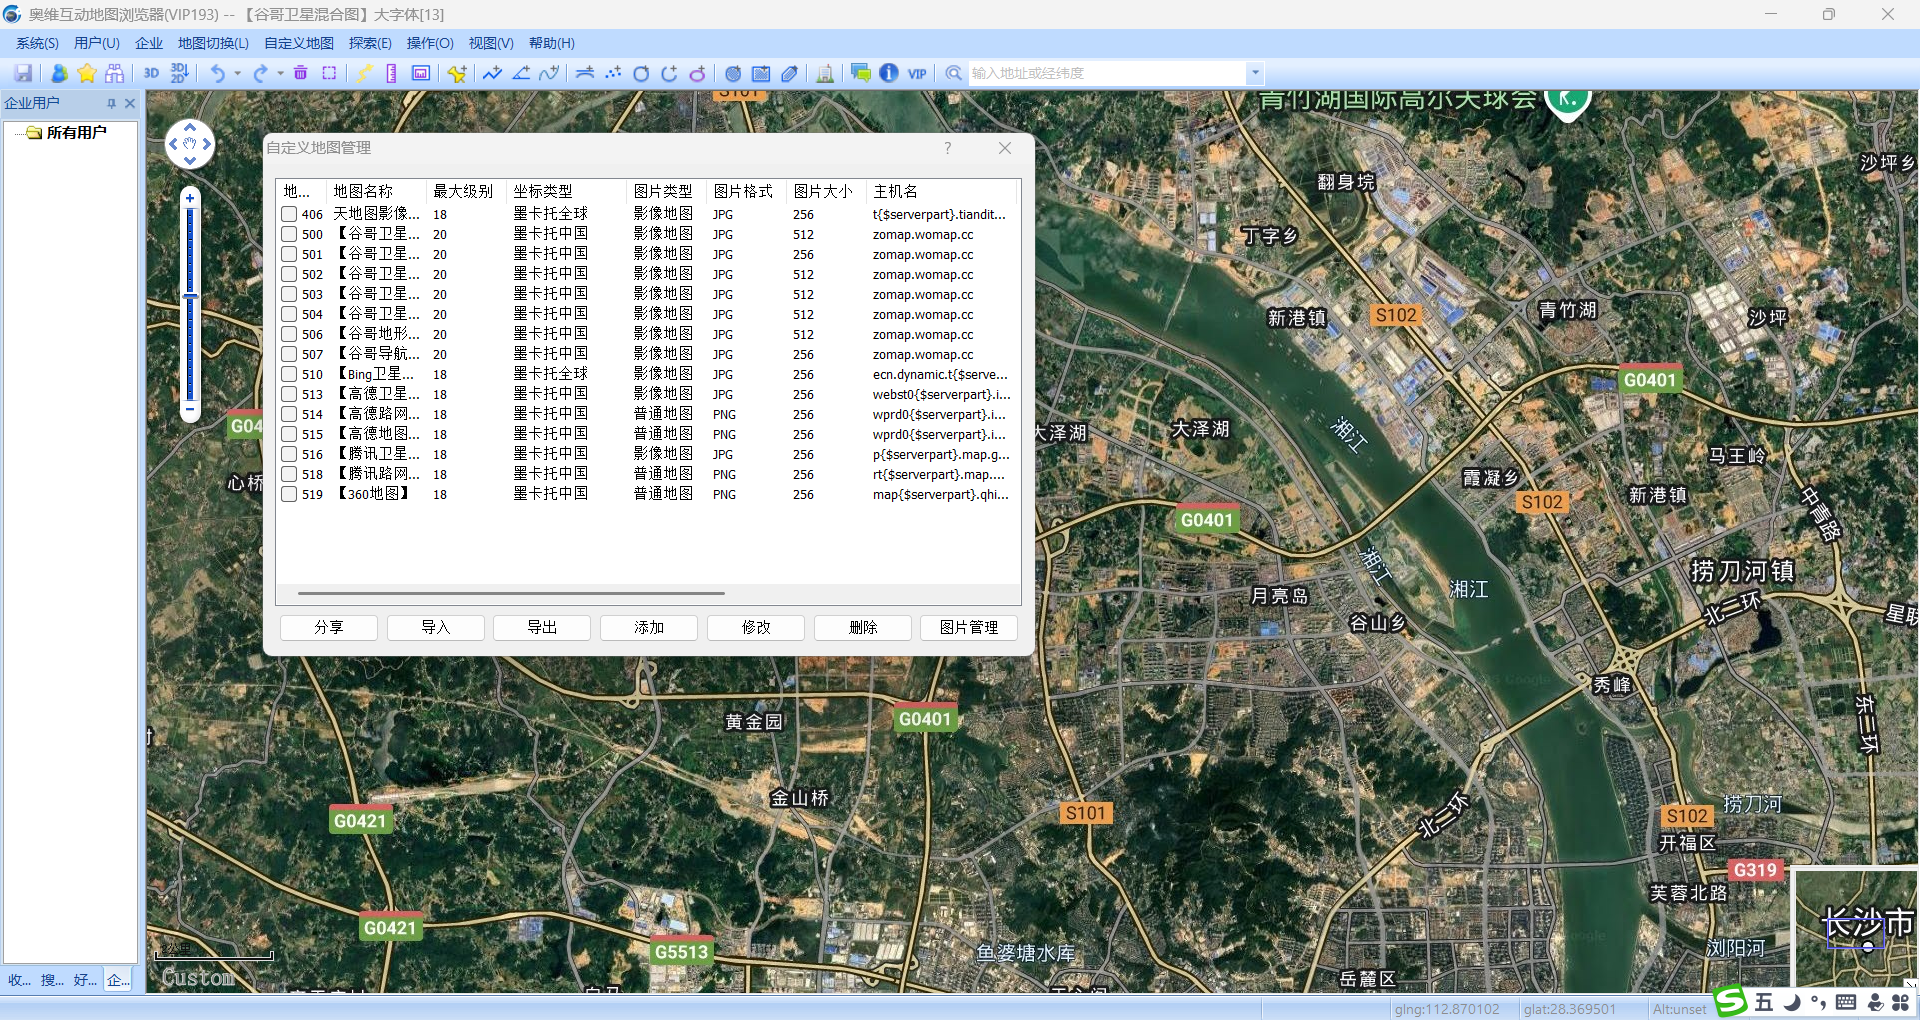Click the binoculars search icon
Screen dimensions: 1920x1020
(x=115, y=73)
